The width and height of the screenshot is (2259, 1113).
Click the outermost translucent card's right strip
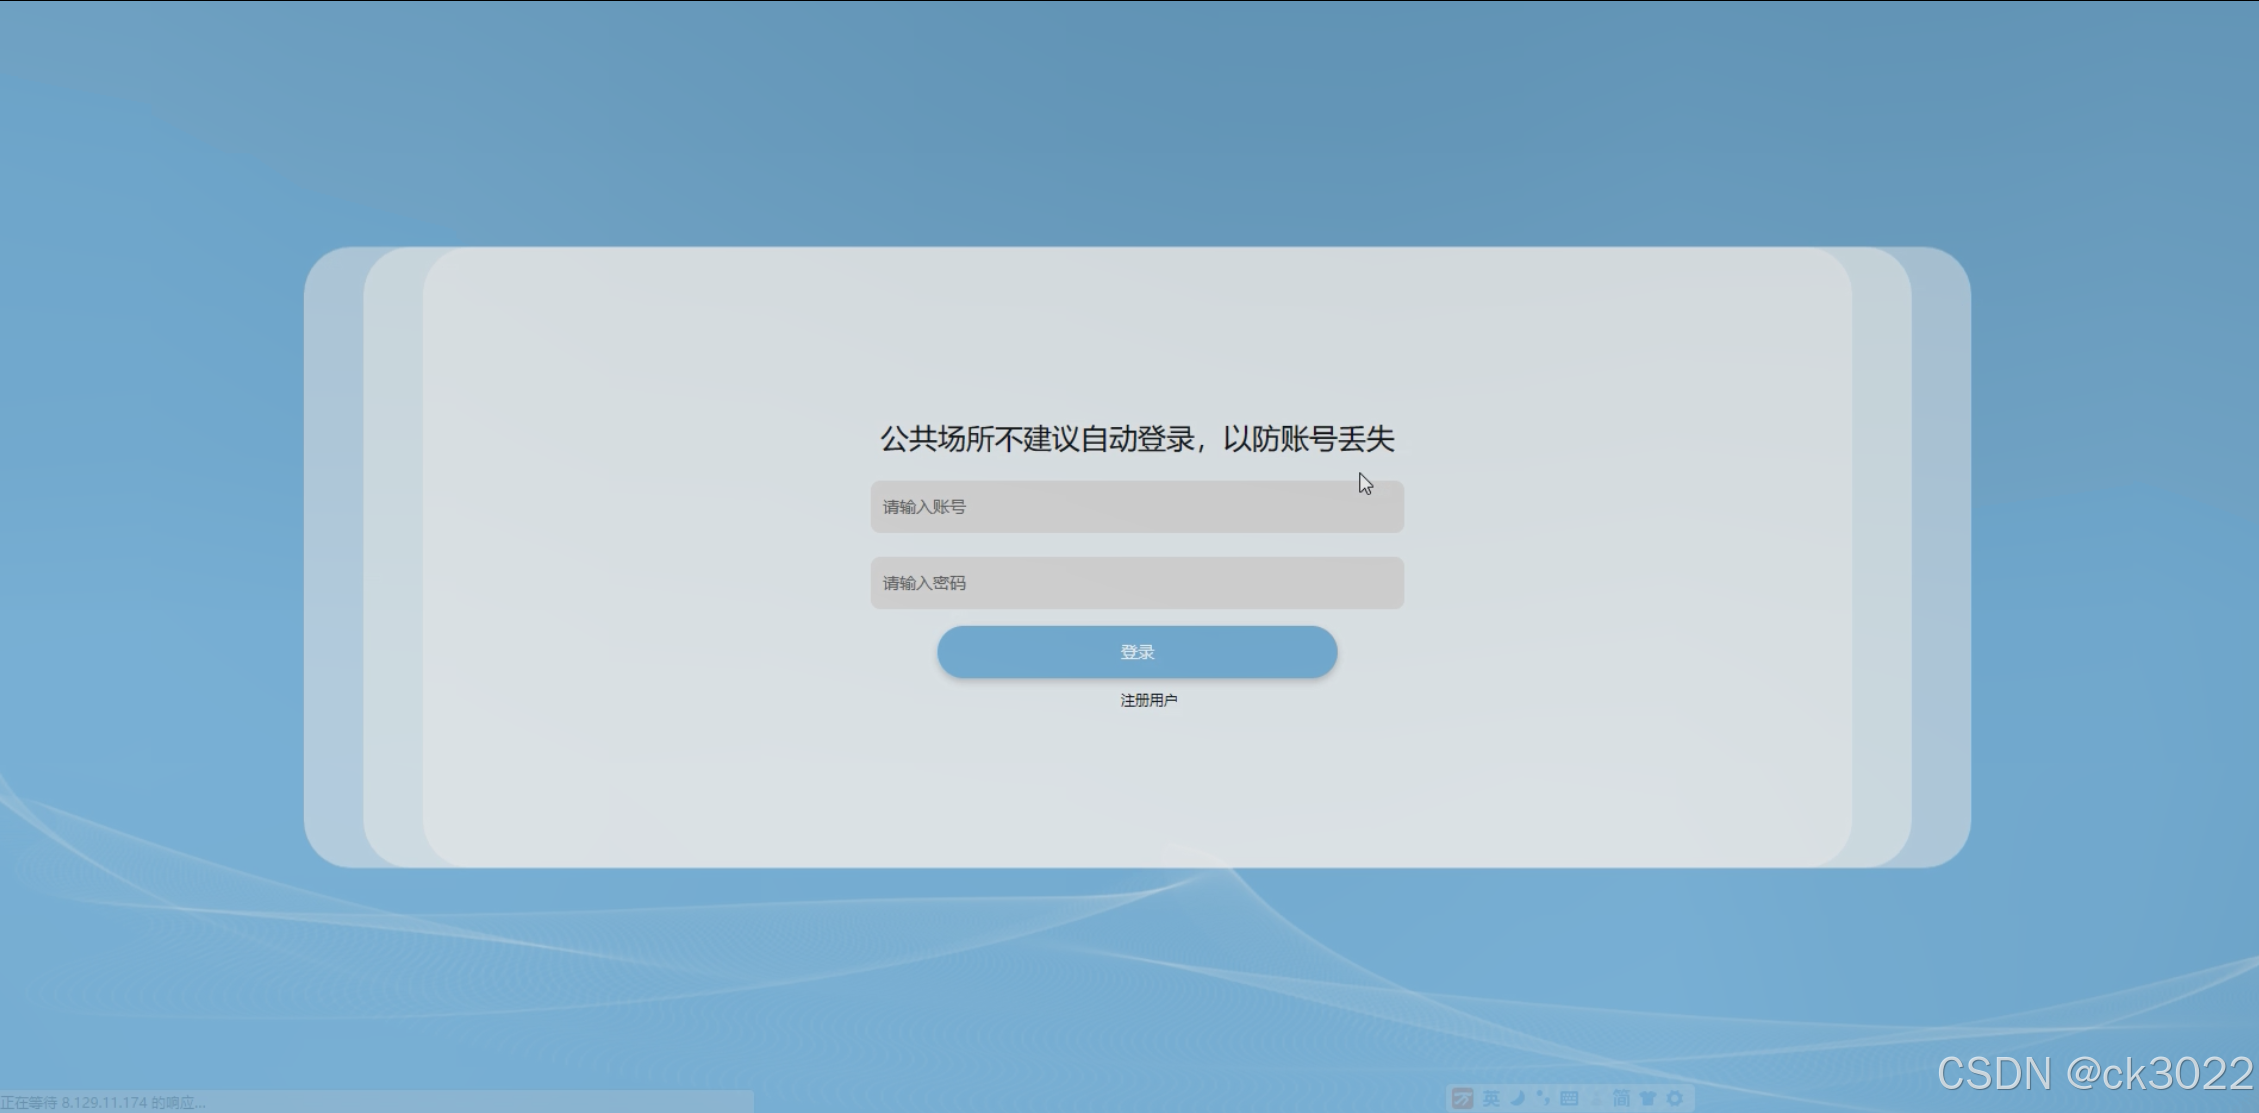(1941, 557)
